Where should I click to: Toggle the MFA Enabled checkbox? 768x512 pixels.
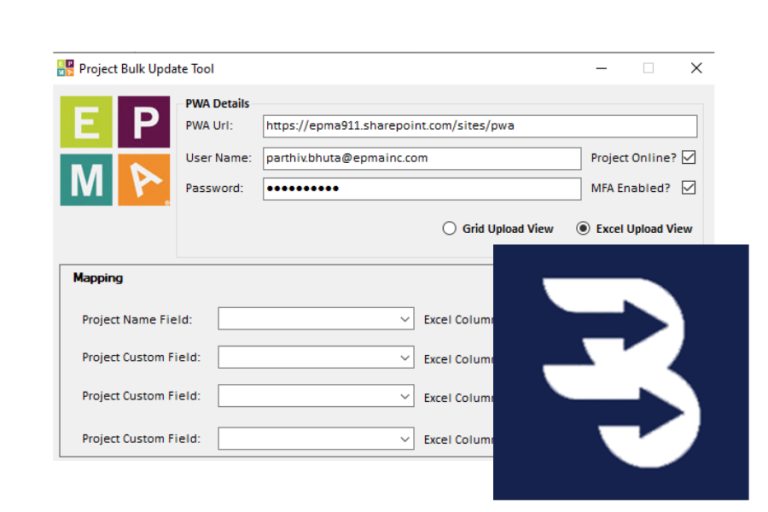coord(689,188)
